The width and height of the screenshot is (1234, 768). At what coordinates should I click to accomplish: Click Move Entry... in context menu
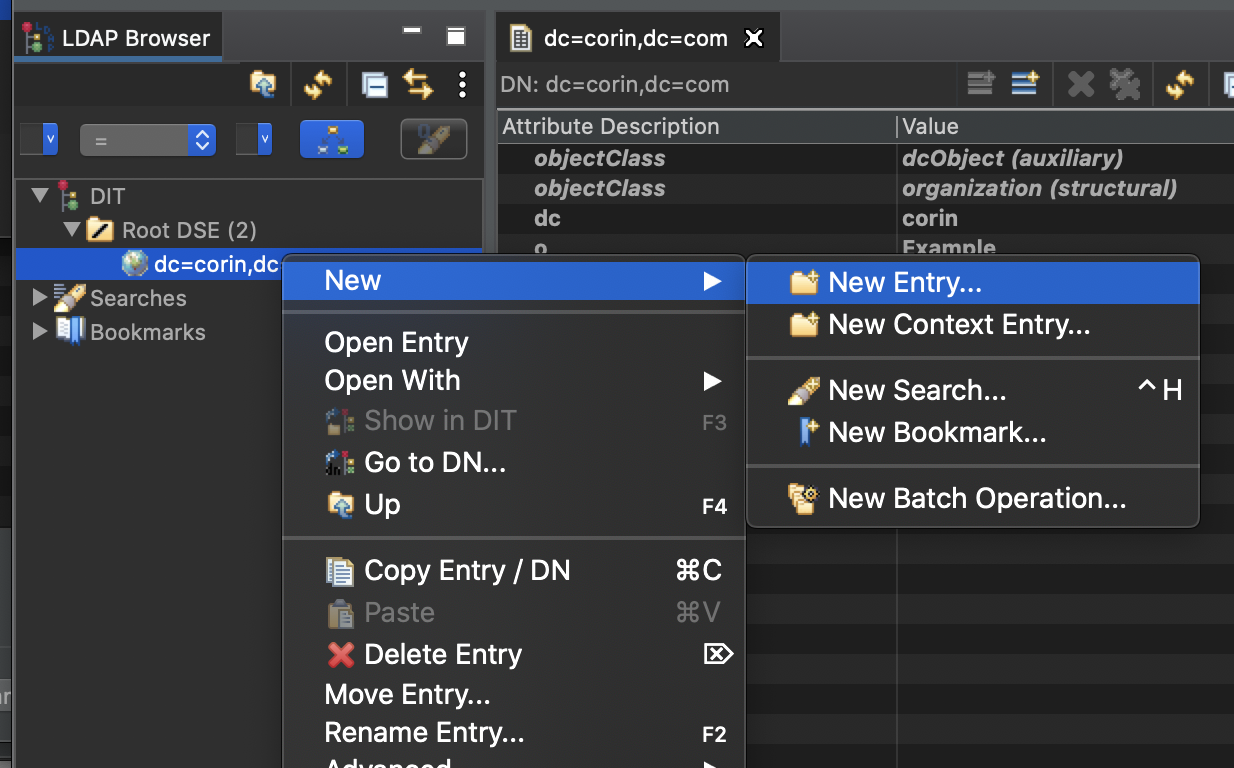[x=514, y=694]
